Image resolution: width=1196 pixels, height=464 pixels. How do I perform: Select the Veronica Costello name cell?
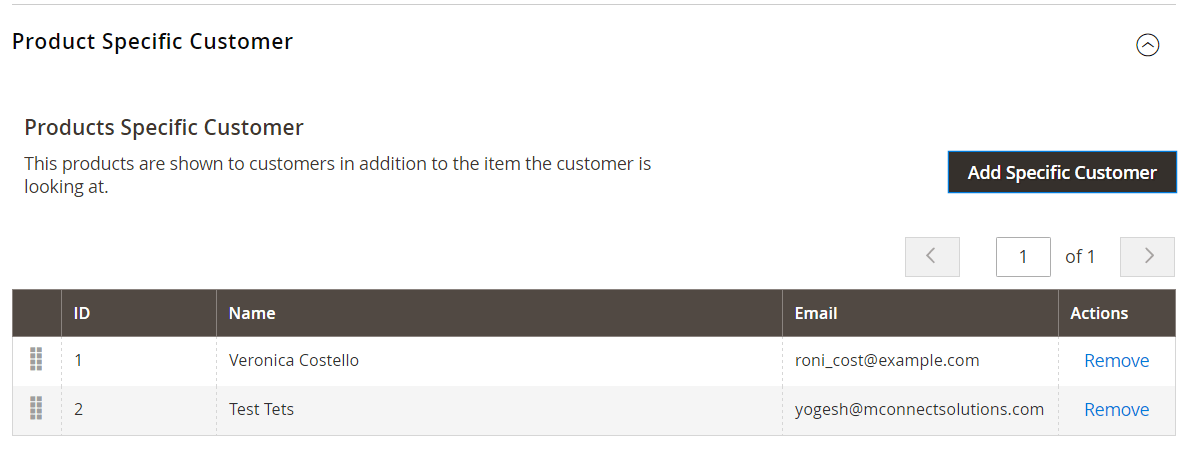[293, 360]
